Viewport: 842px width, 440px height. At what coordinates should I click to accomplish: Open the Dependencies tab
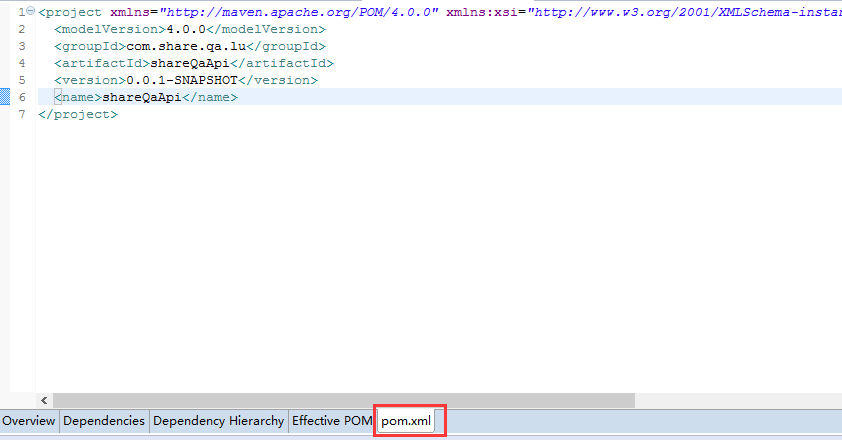(x=104, y=421)
